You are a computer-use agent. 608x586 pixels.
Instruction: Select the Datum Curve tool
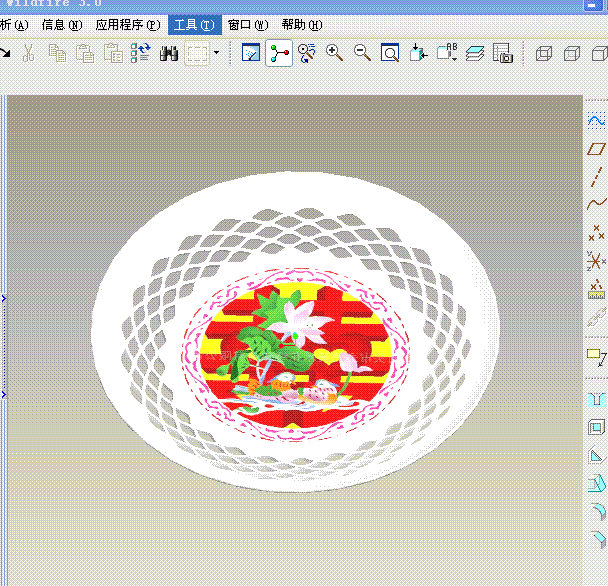click(596, 206)
